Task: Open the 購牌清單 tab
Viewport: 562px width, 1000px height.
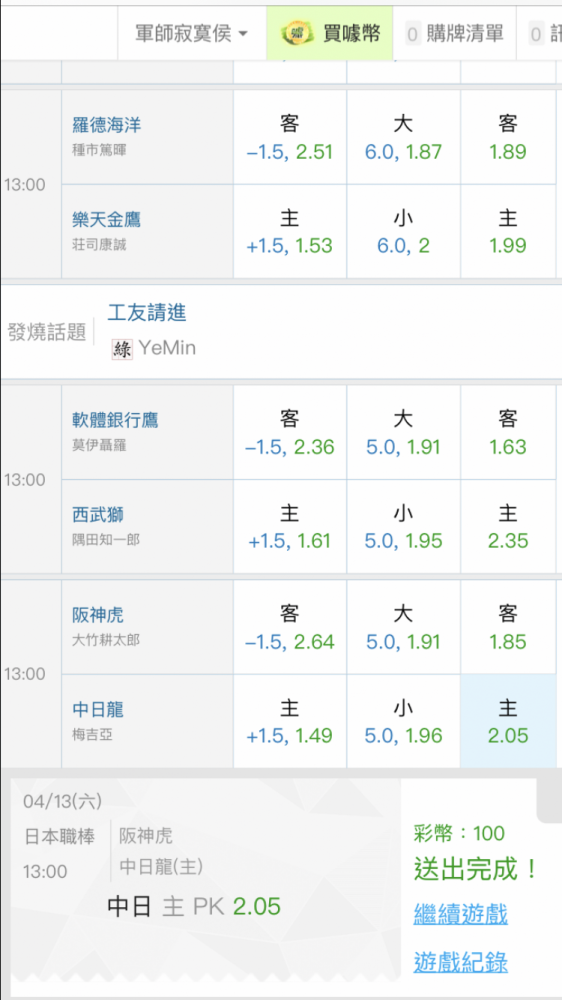Action: [454, 34]
